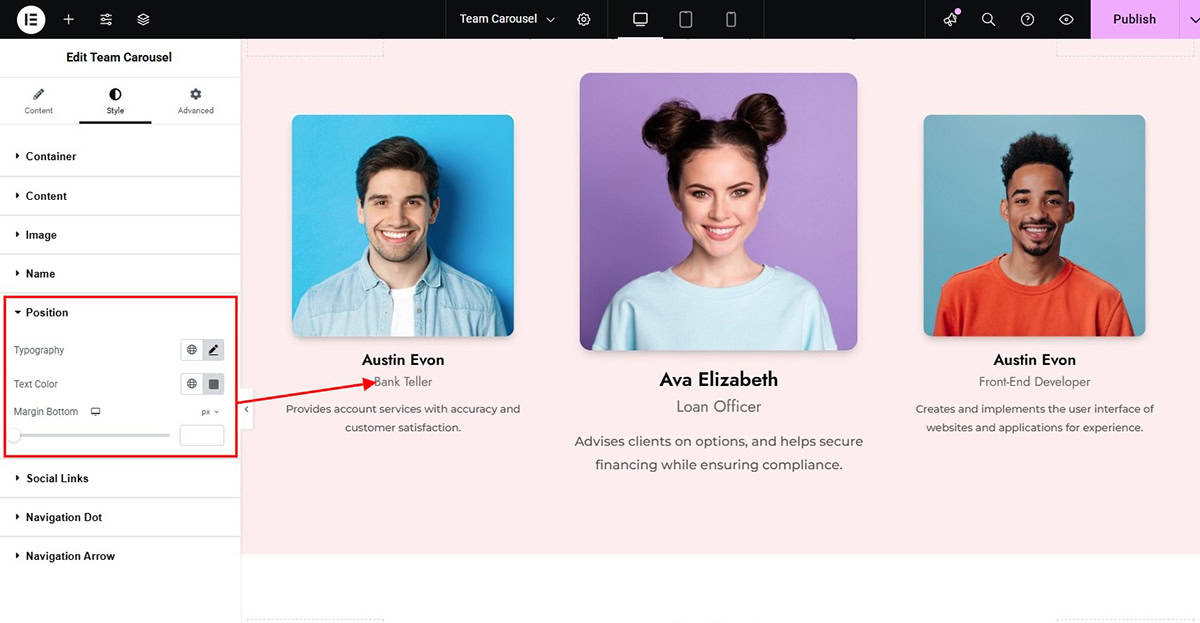Click the 'Advises clients on options' description
This screenshot has height=623, width=1200.
pyautogui.click(x=718, y=453)
